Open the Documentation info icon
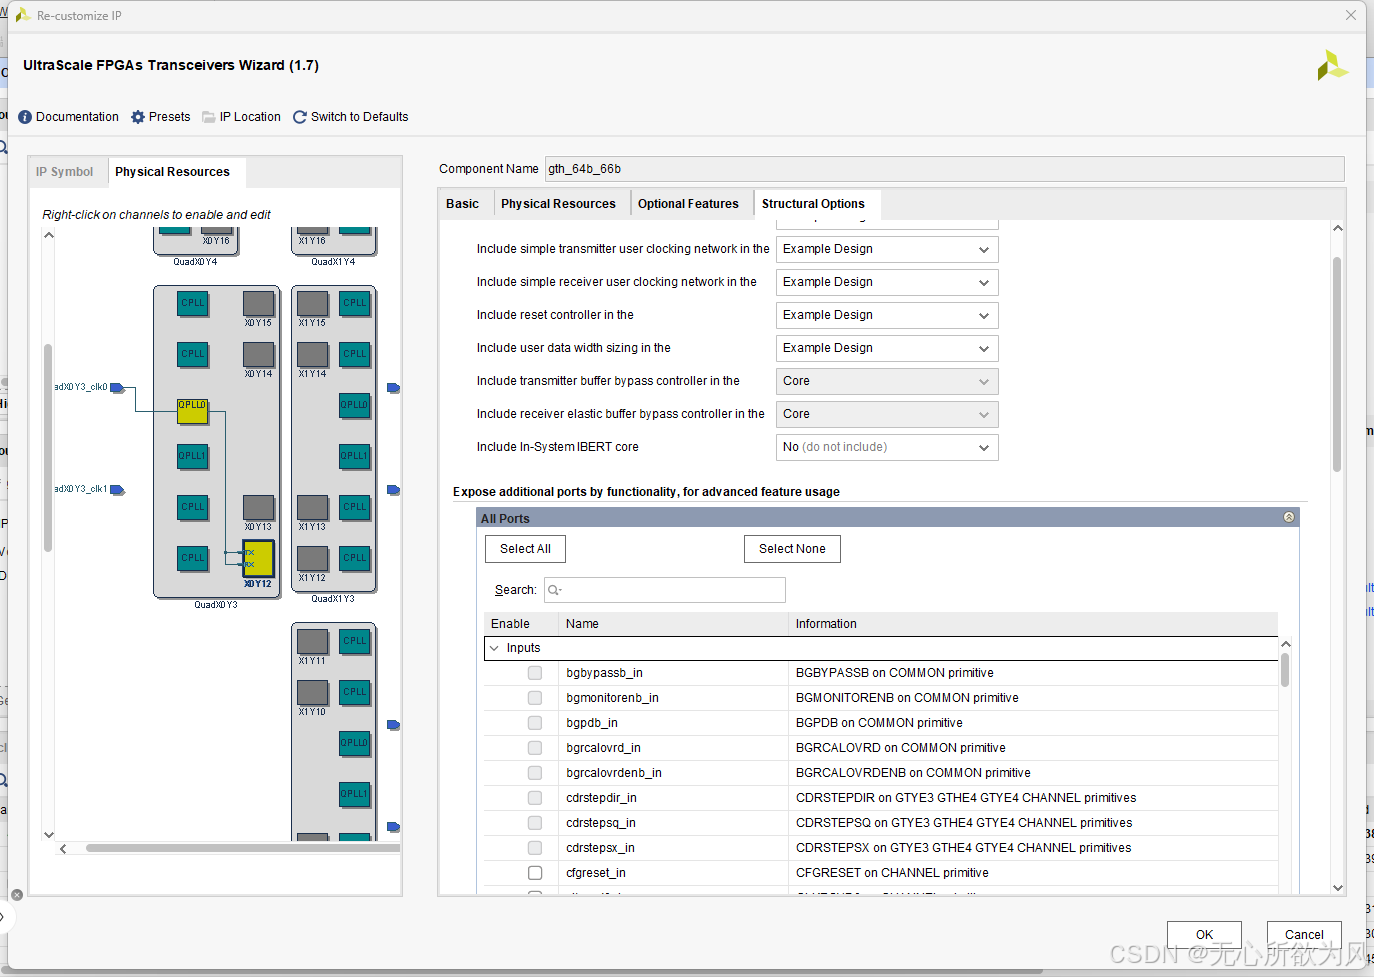The height and width of the screenshot is (977, 1374). click(x=25, y=117)
